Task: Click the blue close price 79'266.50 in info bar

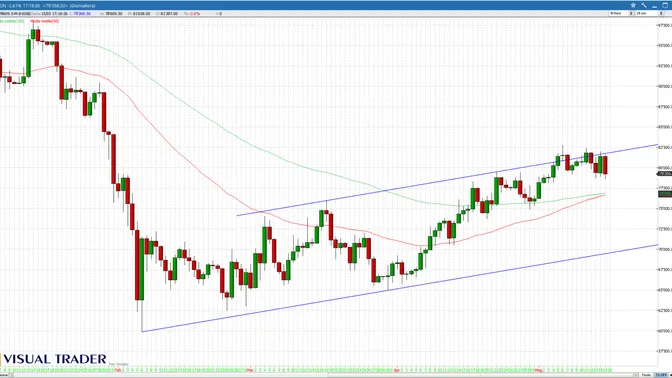Action: point(82,14)
